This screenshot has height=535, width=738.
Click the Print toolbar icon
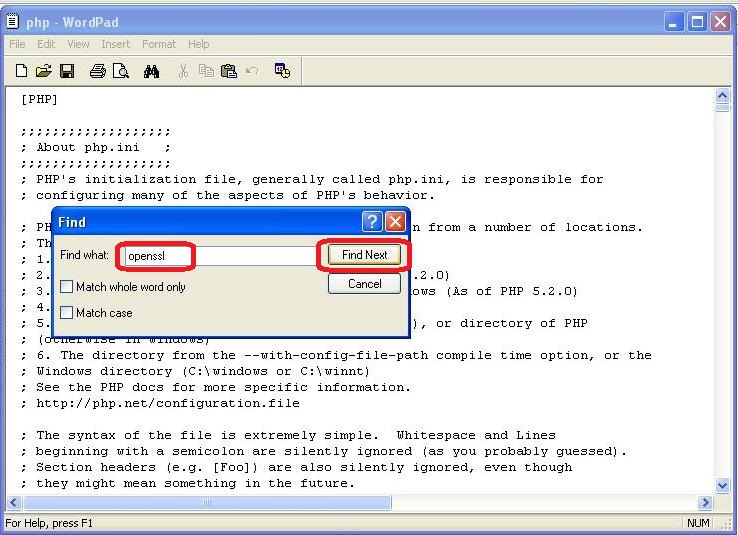pyautogui.click(x=97, y=71)
